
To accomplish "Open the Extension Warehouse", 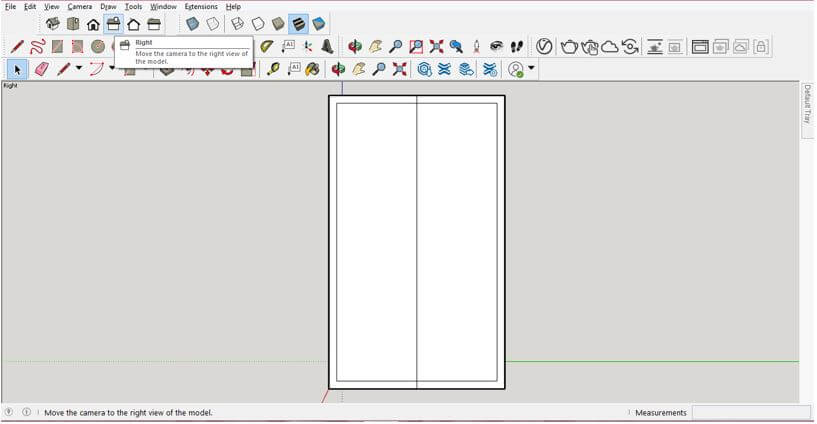I will 444,69.
